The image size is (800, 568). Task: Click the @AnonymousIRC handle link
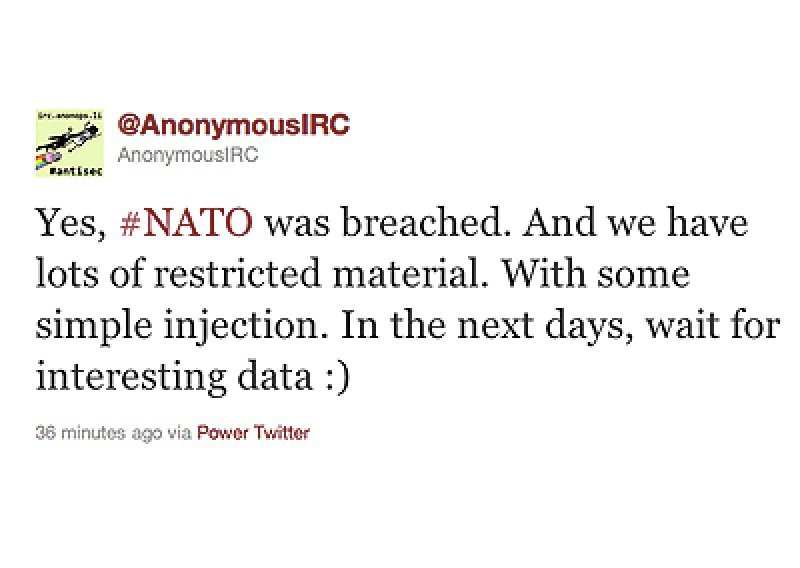pos(234,125)
